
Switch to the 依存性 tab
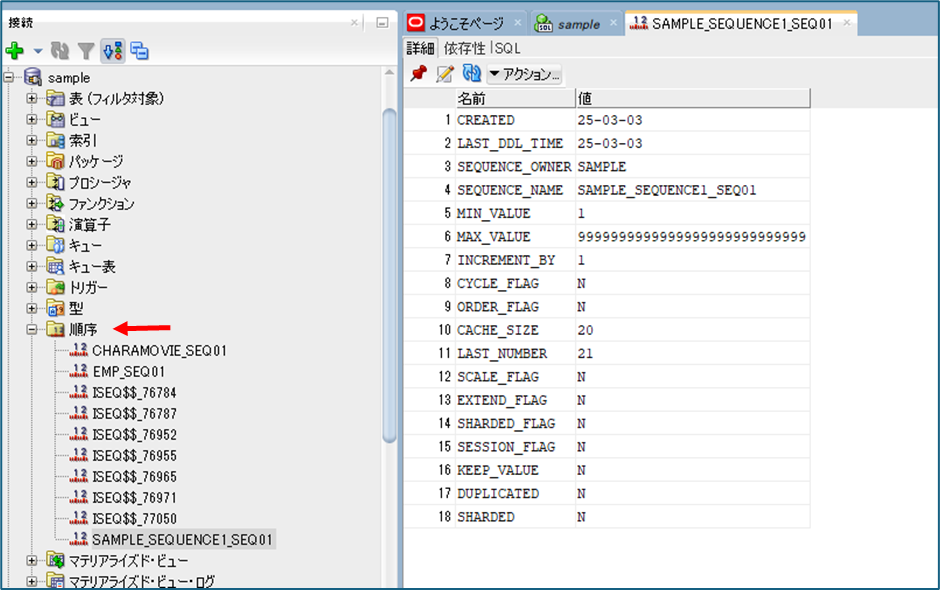464,48
